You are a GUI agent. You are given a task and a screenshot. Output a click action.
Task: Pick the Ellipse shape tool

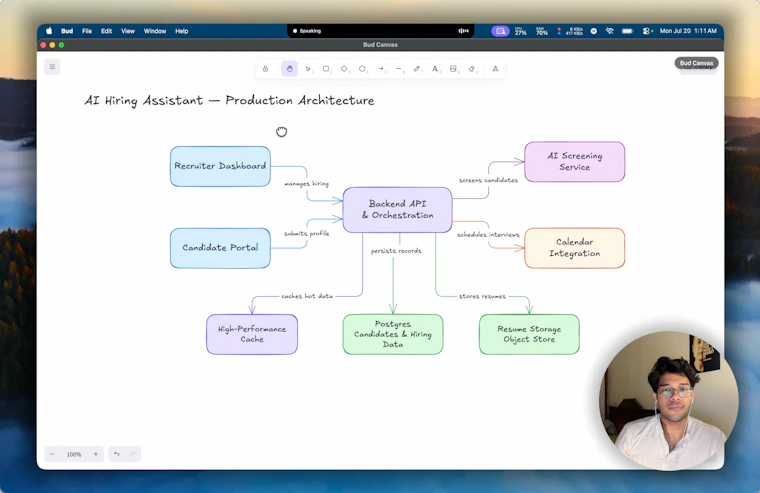point(362,69)
